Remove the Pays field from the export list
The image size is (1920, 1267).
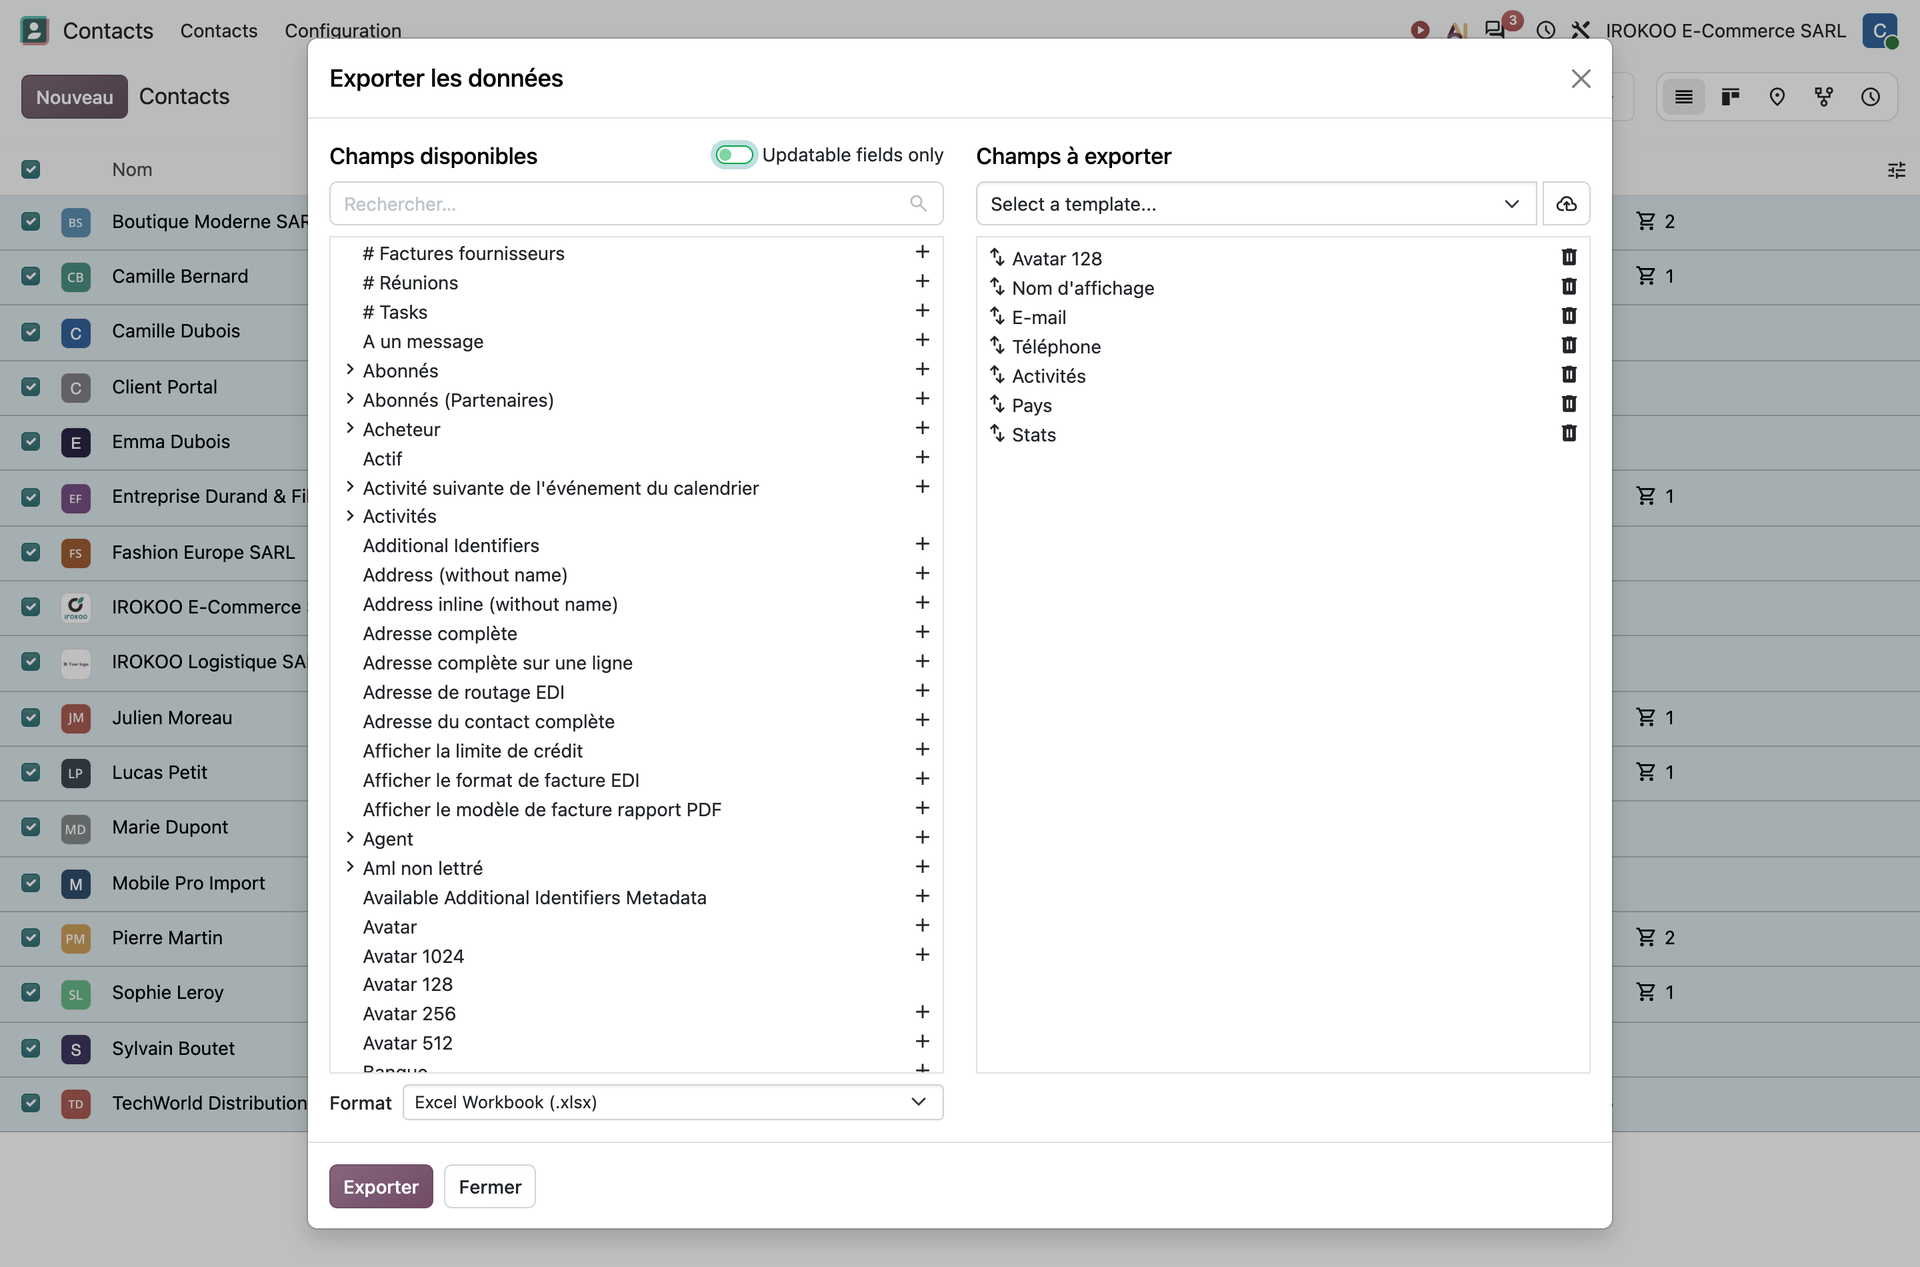tap(1568, 404)
